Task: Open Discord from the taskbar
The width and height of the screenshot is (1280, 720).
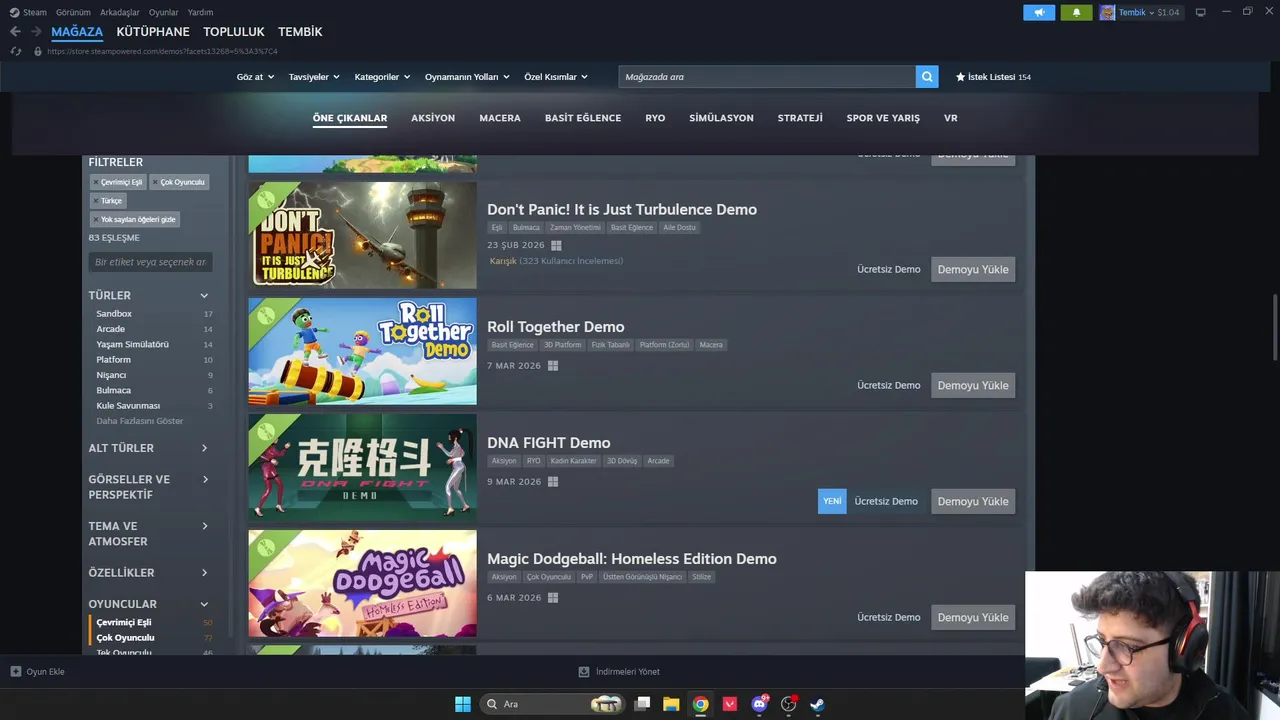Action: coord(759,704)
